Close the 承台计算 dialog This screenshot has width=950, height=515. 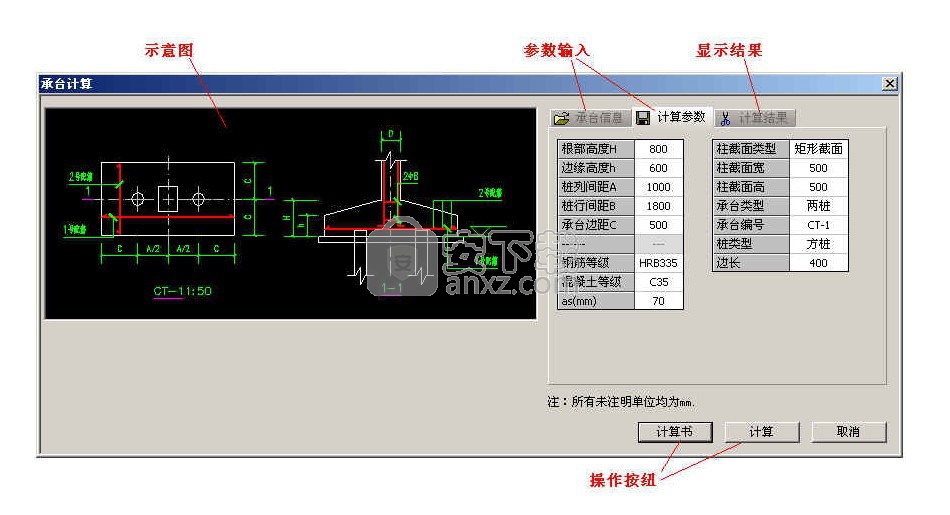point(889,84)
